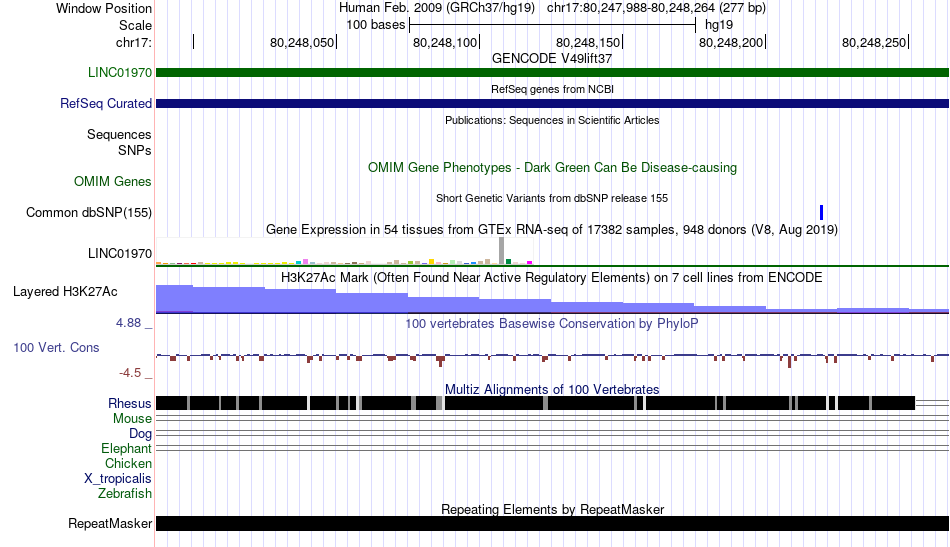Click the green LINC01970 GENCODE gene bar
Viewport: 950px width, 547px height.
click(x=553, y=73)
